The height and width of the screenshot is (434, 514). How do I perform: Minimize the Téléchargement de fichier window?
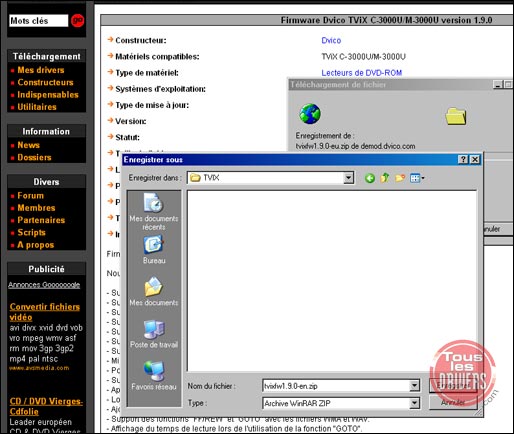coord(498,85)
